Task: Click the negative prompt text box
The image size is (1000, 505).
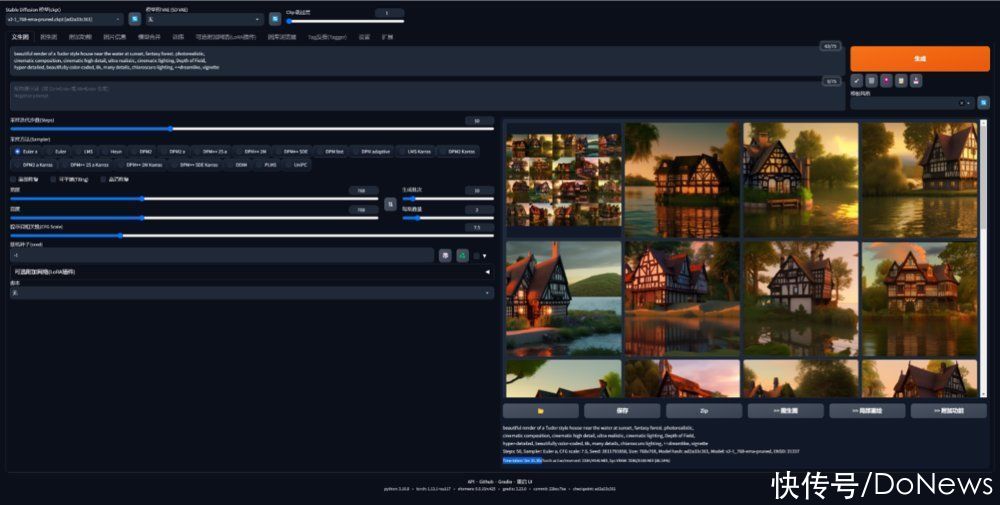Action: click(x=427, y=96)
